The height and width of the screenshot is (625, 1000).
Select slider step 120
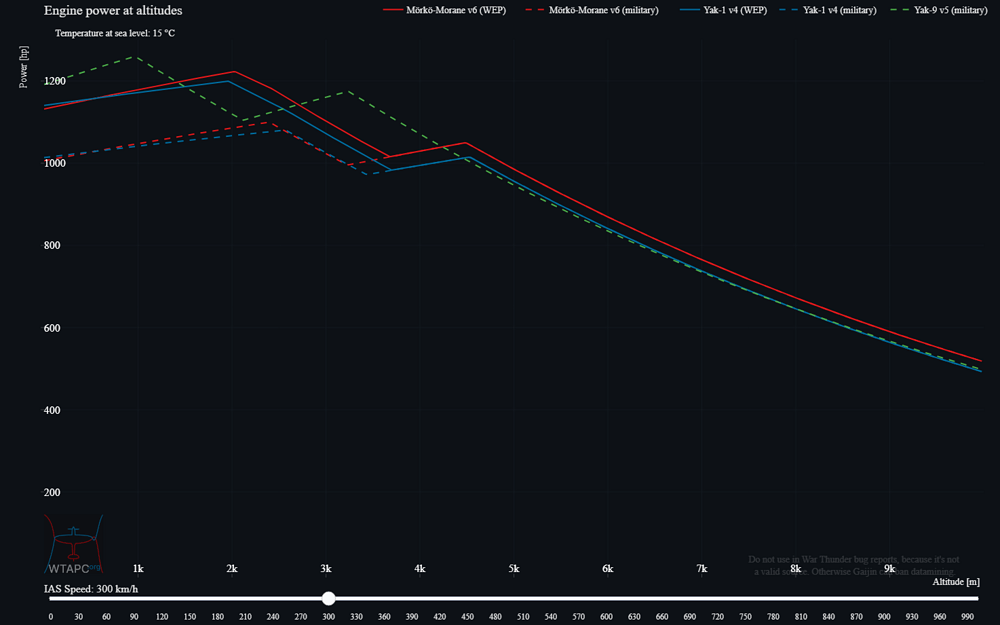coord(162,617)
